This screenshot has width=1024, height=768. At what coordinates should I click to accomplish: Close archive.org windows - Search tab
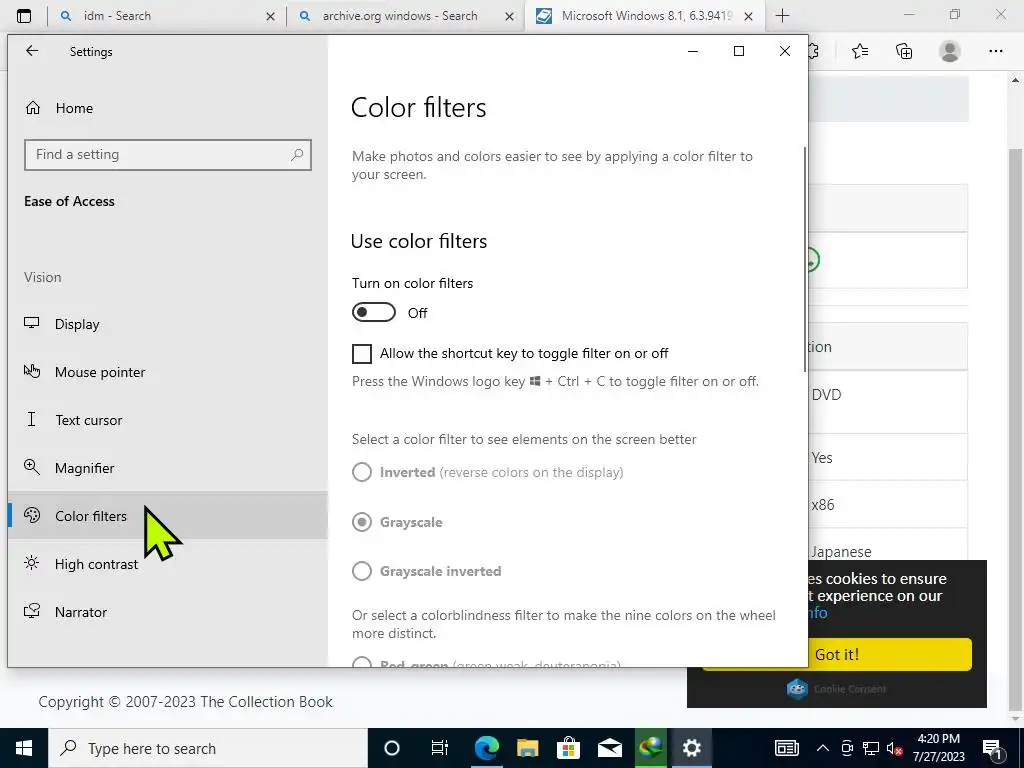[x=509, y=16]
